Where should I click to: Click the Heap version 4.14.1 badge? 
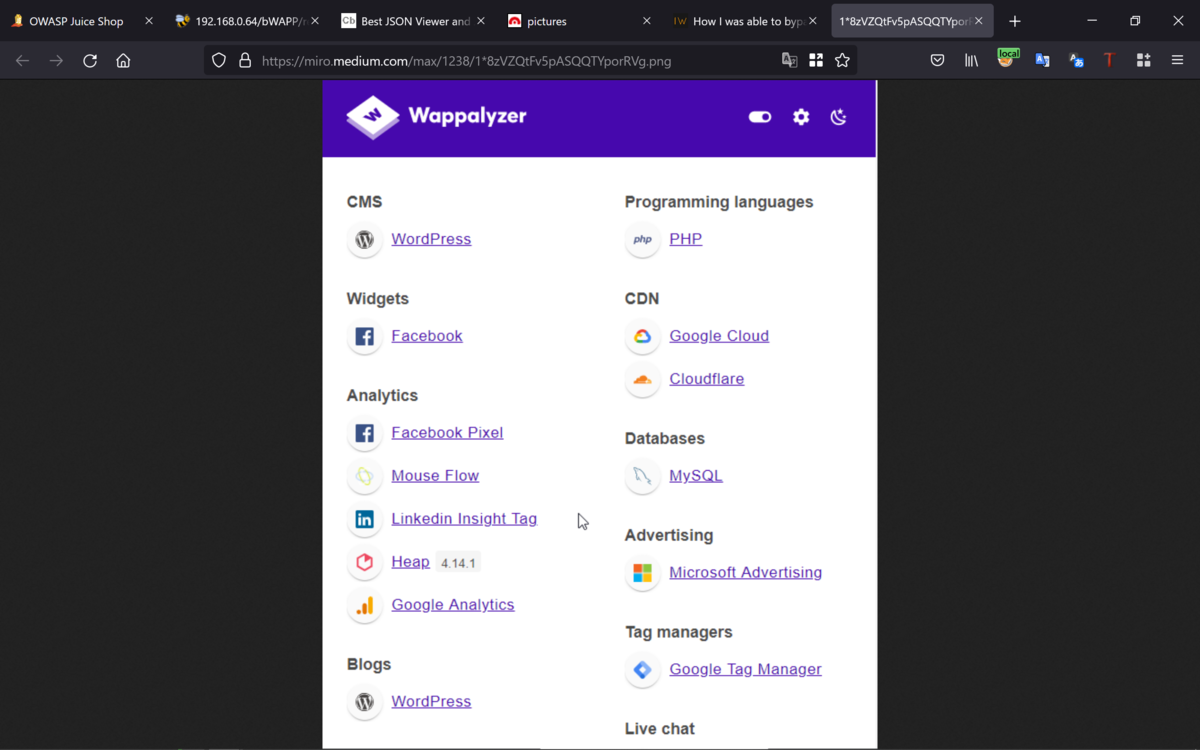(x=458, y=563)
